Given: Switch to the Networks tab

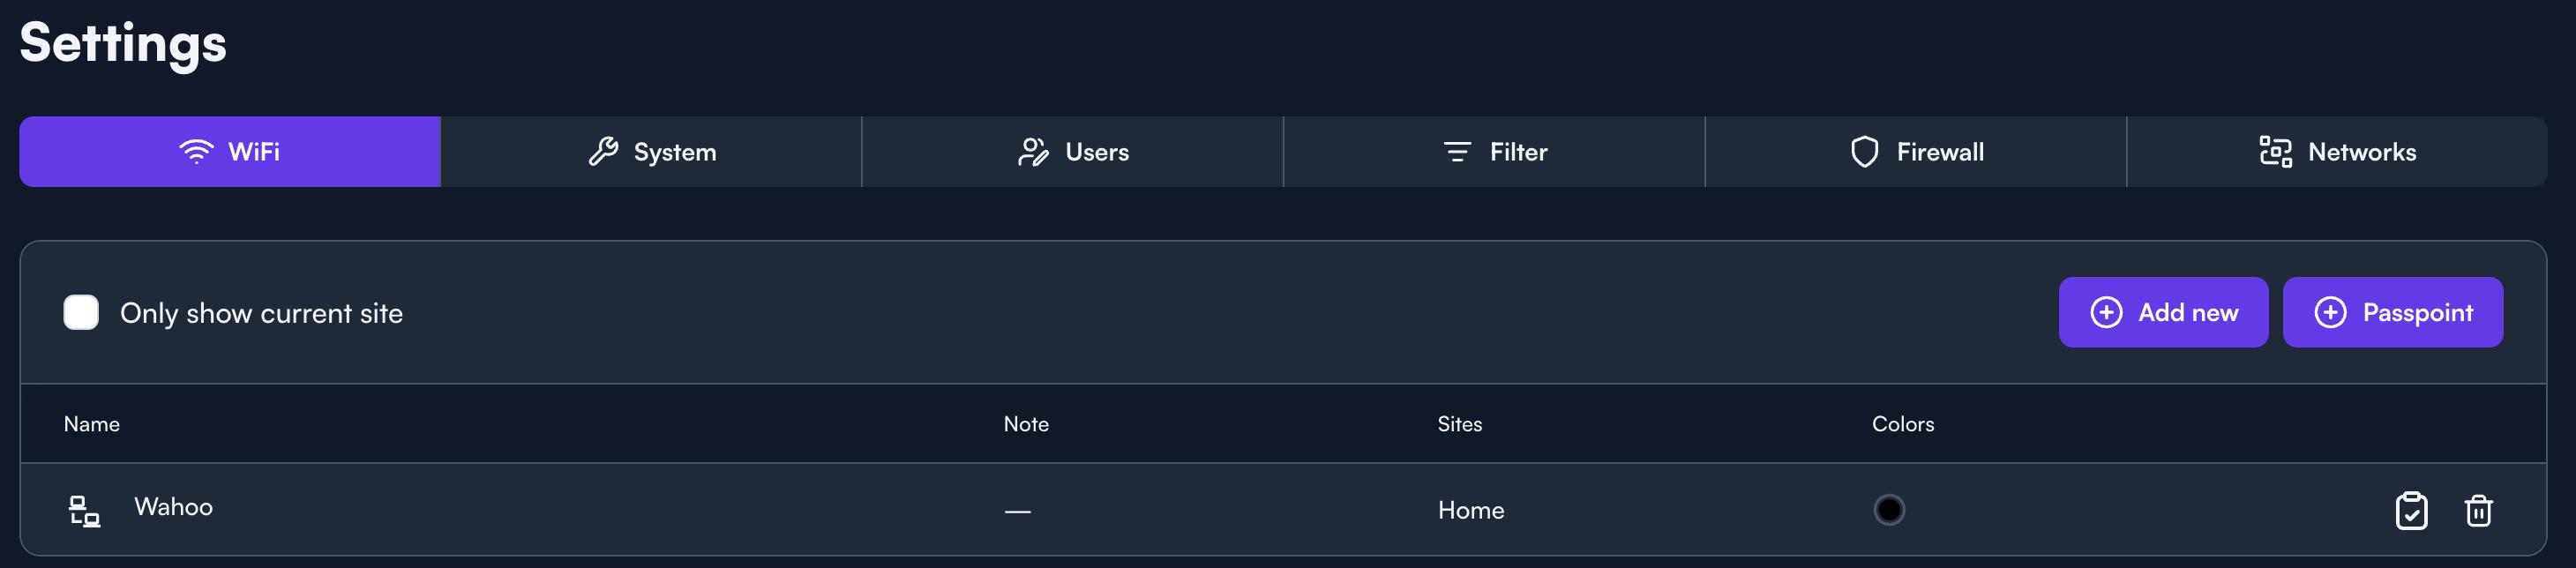Looking at the screenshot, I should [2336, 152].
